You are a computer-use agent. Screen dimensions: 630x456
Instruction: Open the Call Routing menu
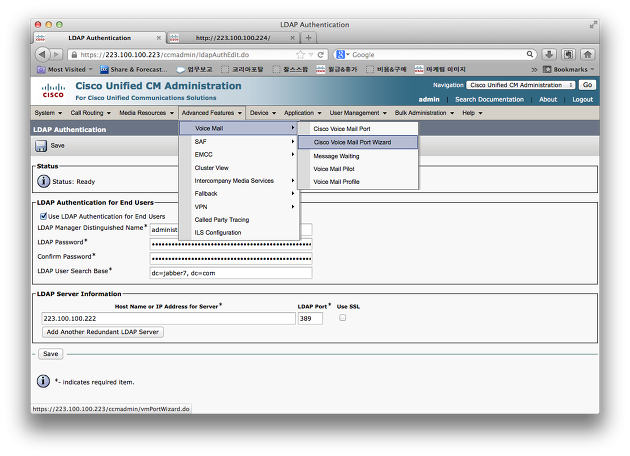pyautogui.click(x=90, y=113)
